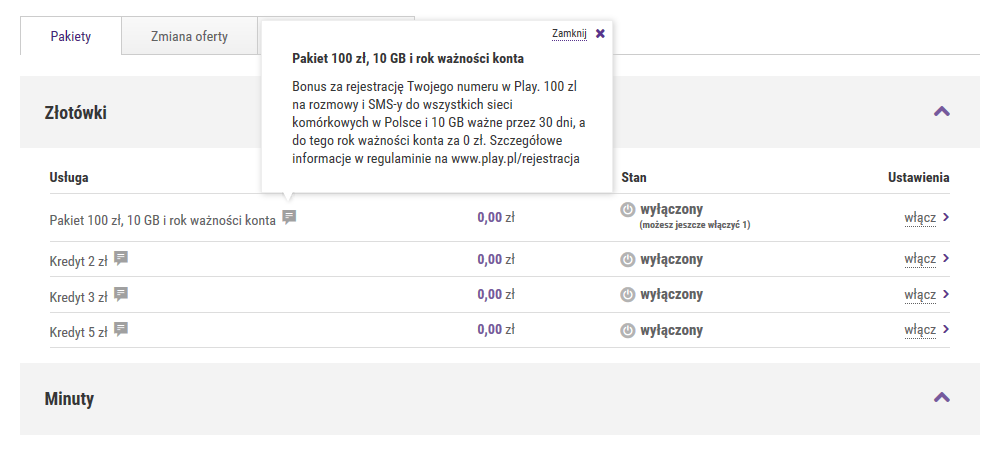The width and height of the screenshot is (1000, 451).
Task: Enable Pakiet 100 zł via włącz link
Action: click(x=920, y=218)
